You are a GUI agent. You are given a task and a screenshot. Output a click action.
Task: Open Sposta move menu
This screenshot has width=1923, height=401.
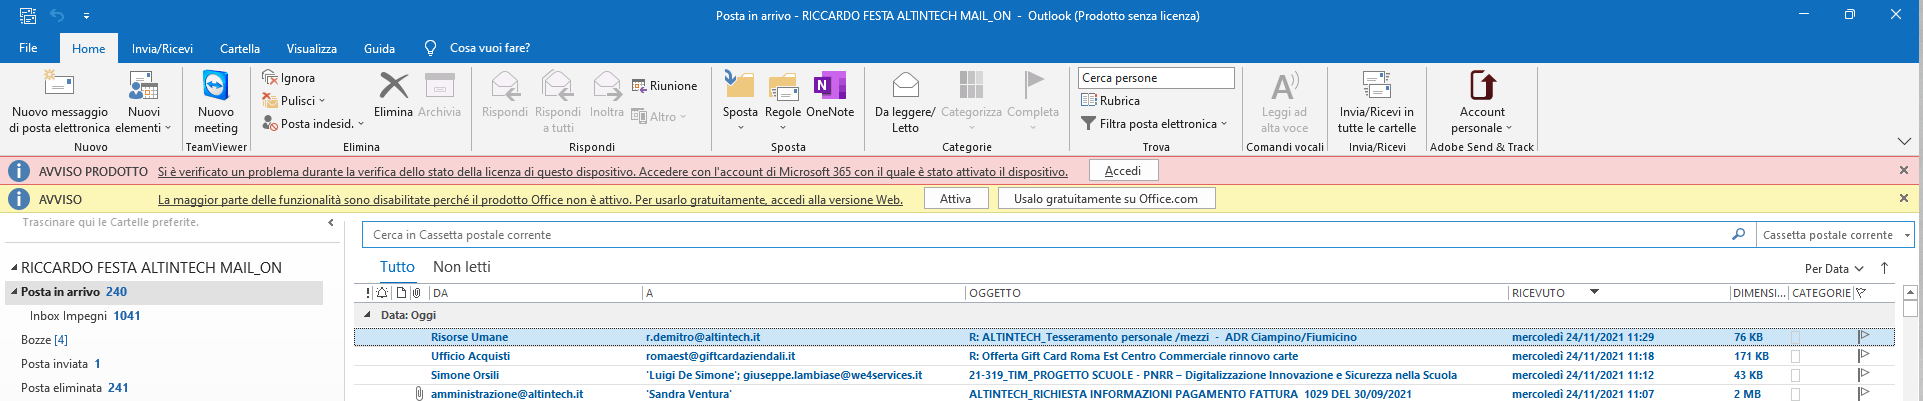tap(740, 102)
